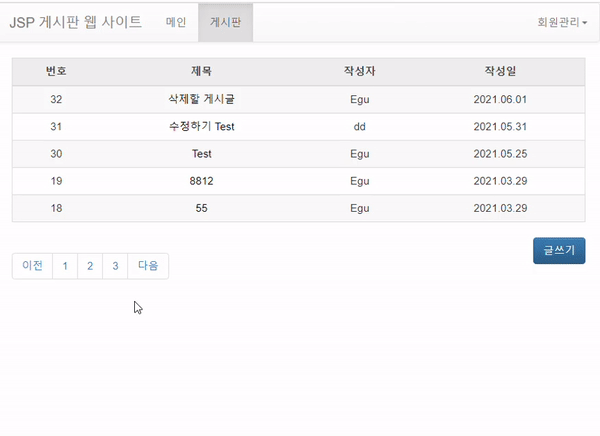The image size is (600, 436).
Task: Open pagination page 1
Action: pos(65,266)
